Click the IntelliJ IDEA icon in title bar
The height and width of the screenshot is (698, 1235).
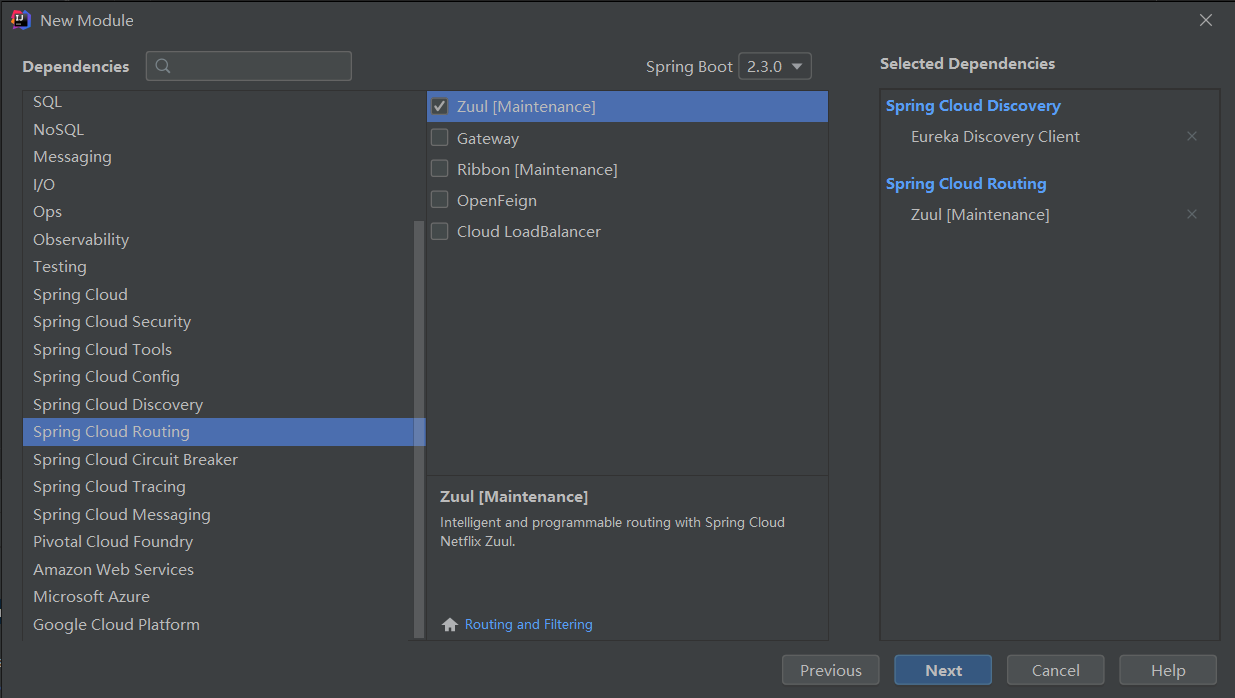coord(20,19)
